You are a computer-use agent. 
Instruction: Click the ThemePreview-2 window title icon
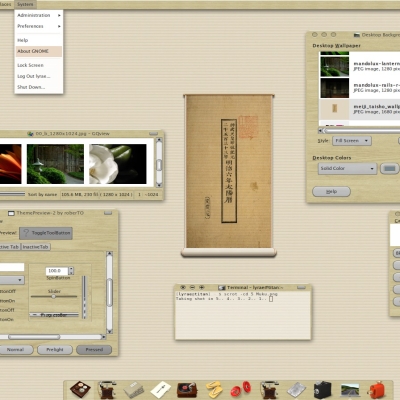[x=11, y=213]
